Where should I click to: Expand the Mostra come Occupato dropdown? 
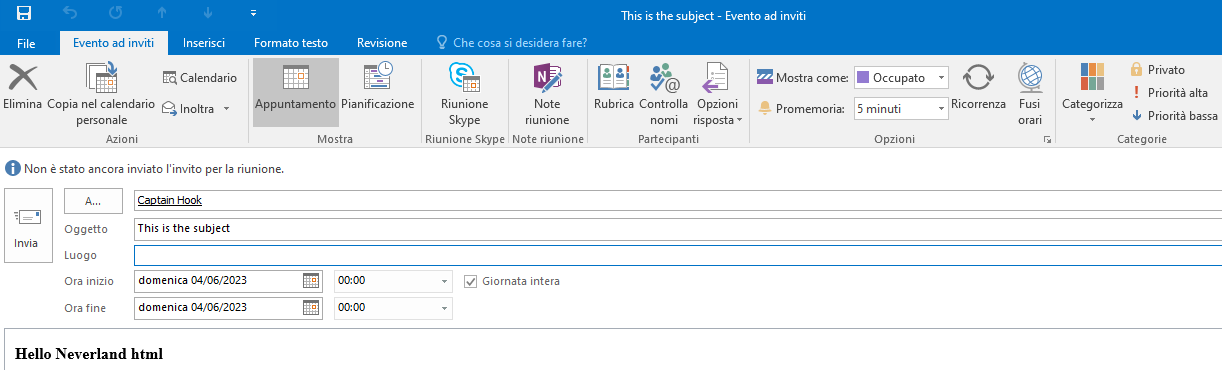(942, 77)
